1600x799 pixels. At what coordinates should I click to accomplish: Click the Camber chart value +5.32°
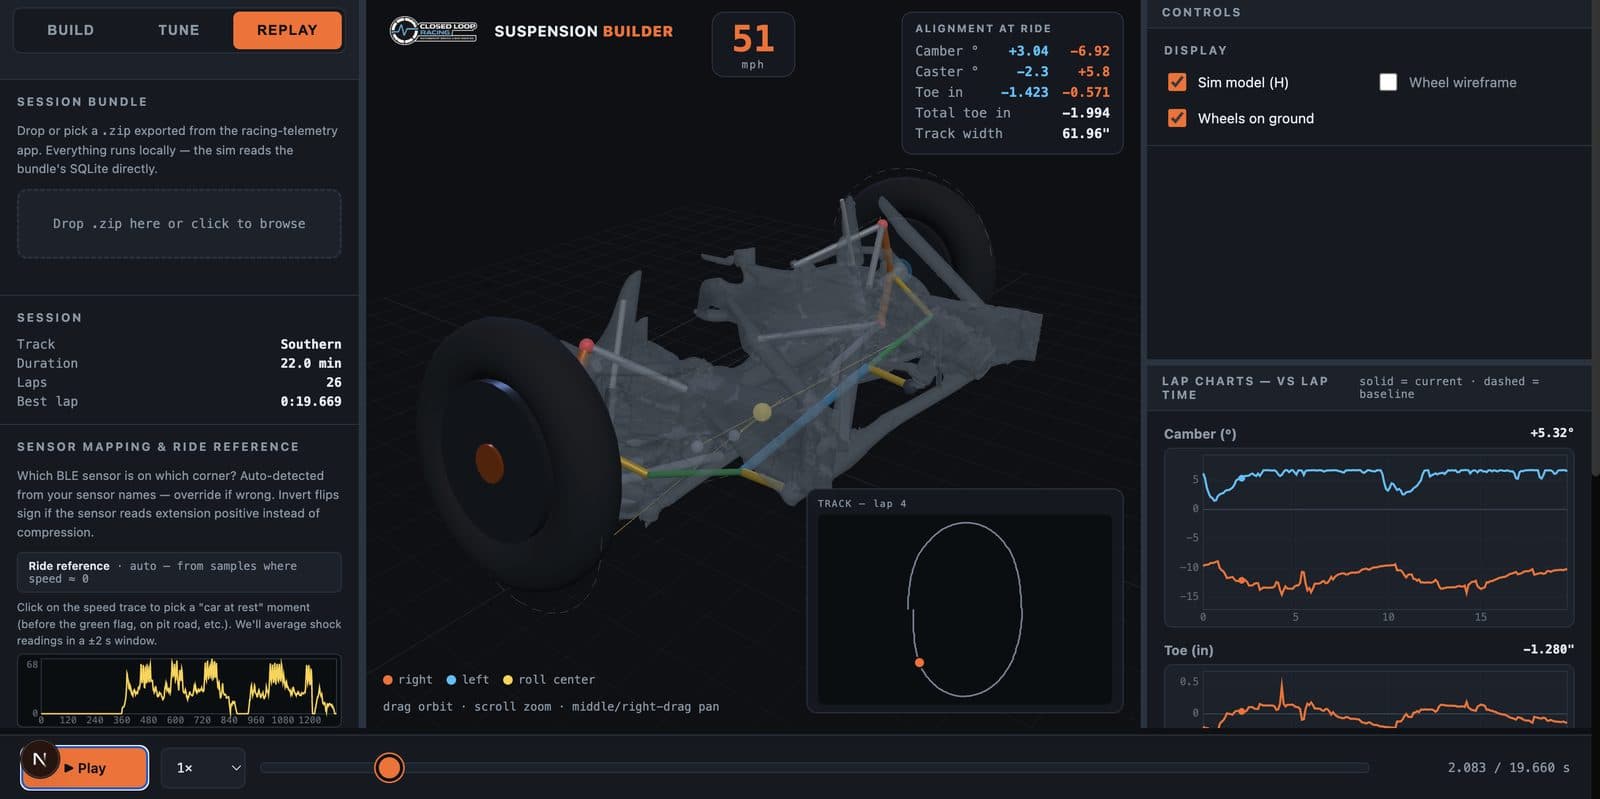[x=1551, y=433]
